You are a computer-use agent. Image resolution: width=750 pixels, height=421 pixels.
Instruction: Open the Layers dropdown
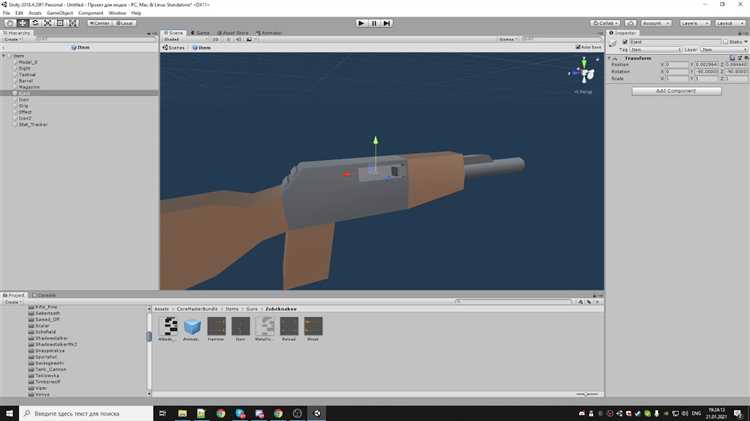(694, 23)
